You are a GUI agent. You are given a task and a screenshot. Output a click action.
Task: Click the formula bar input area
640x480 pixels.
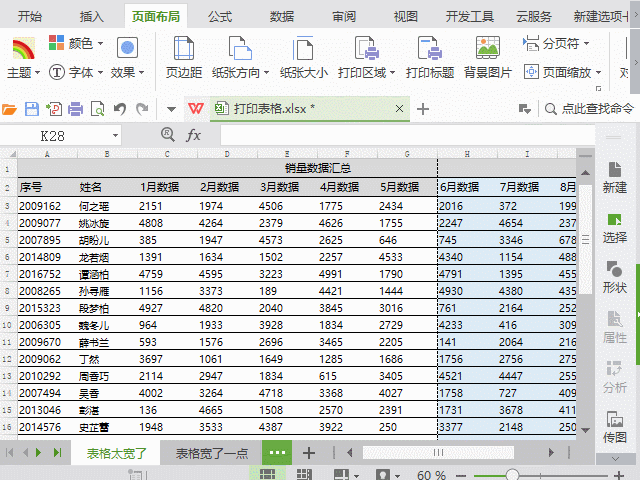coord(407,136)
